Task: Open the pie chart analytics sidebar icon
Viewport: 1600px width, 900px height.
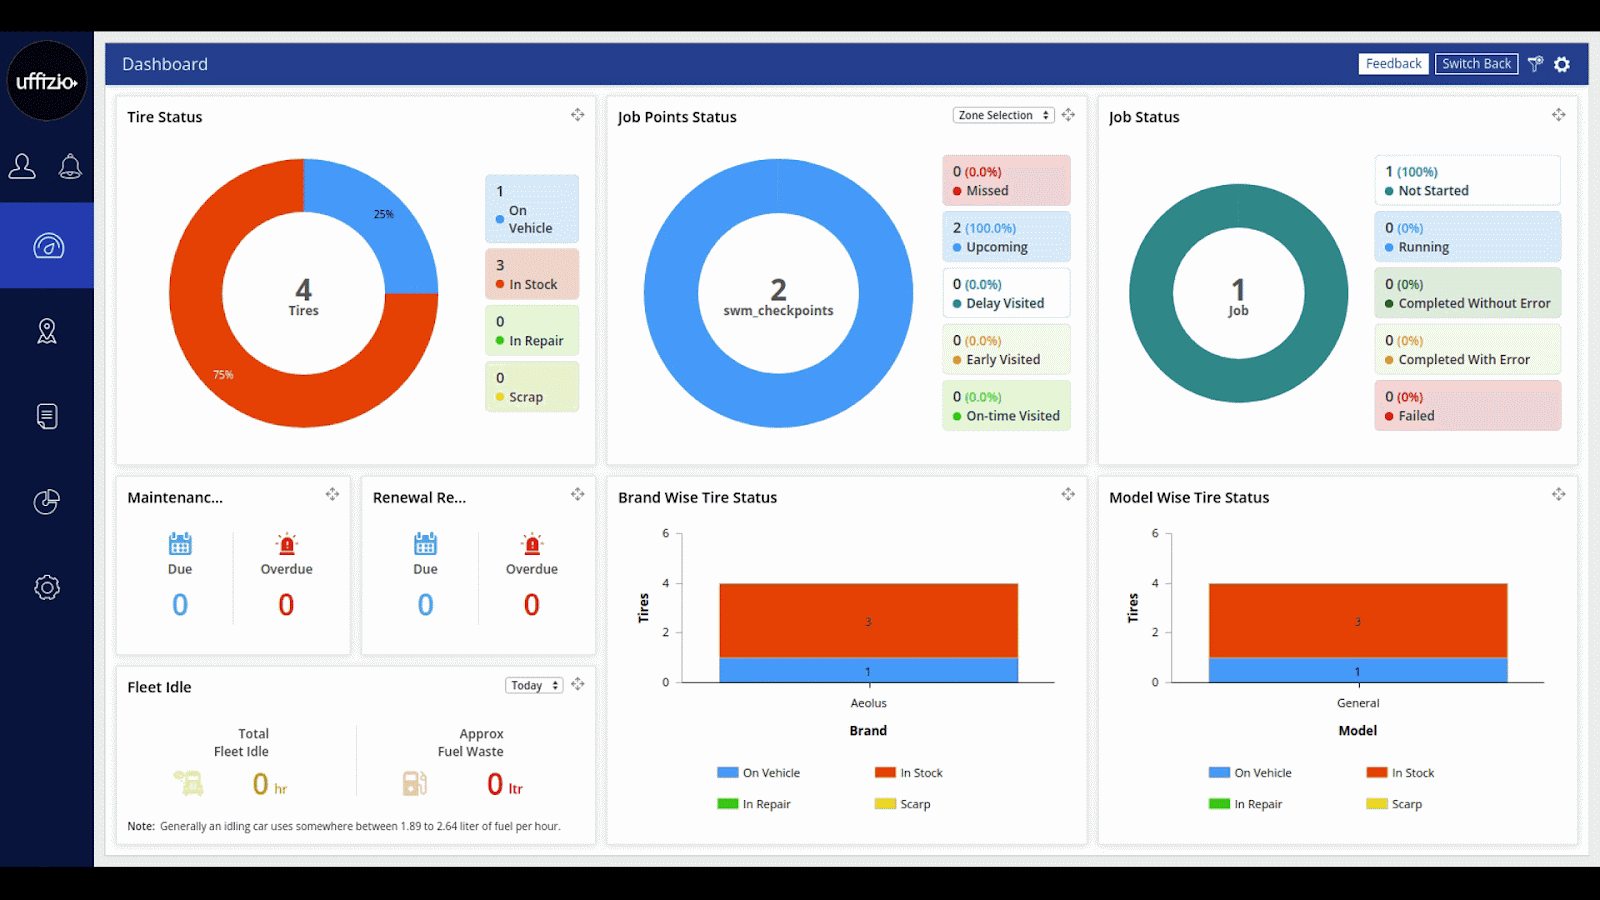Action: (47, 501)
